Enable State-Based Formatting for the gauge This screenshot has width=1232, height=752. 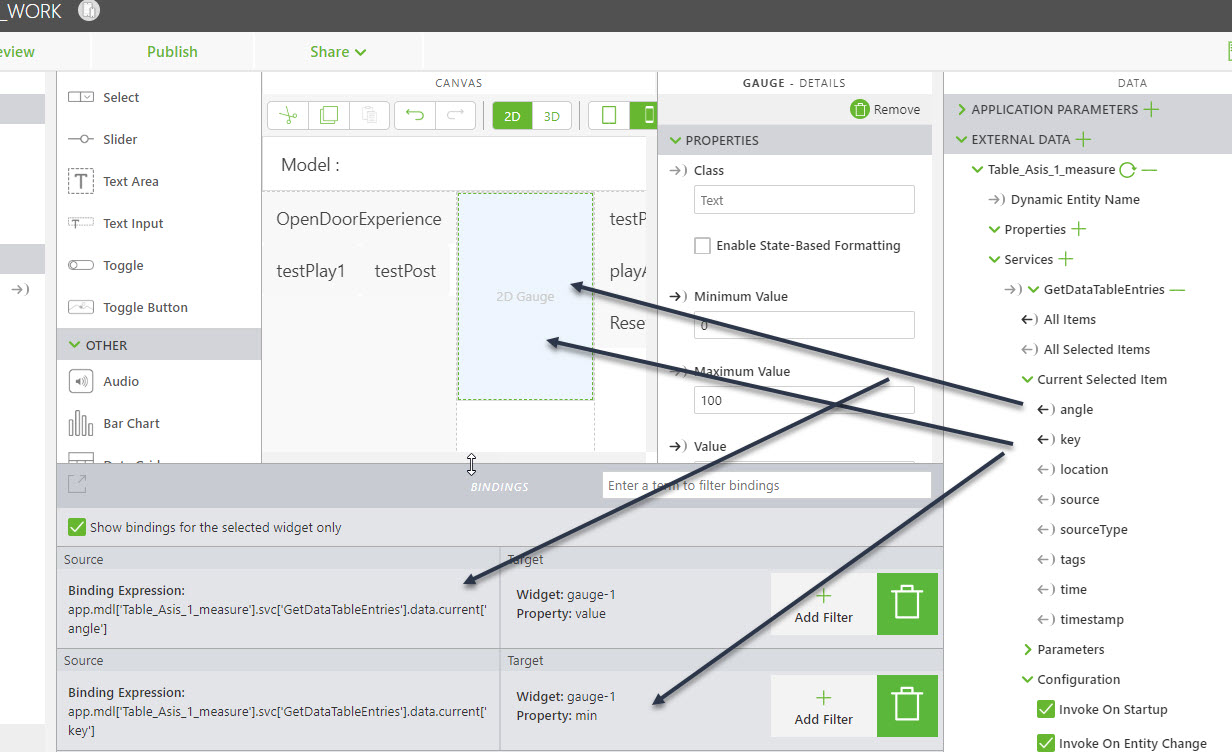pos(701,245)
